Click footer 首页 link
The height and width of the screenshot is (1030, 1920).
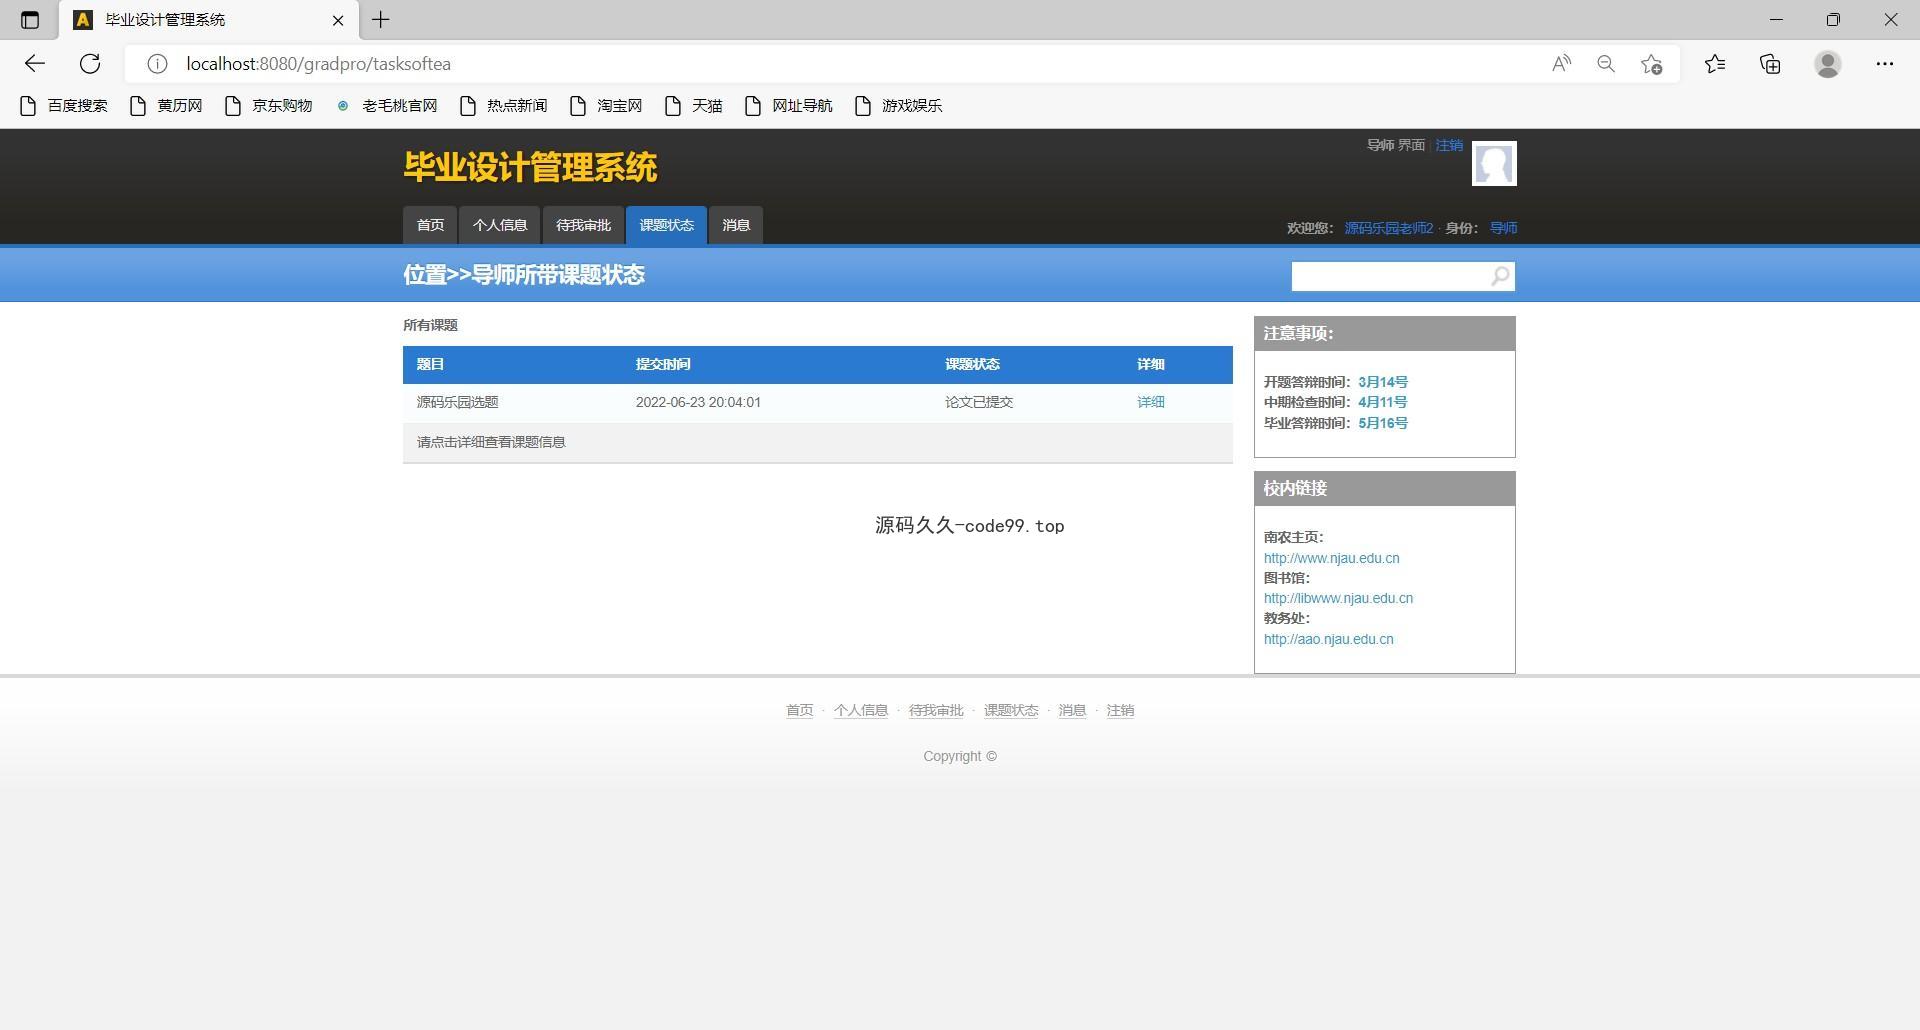coord(799,710)
